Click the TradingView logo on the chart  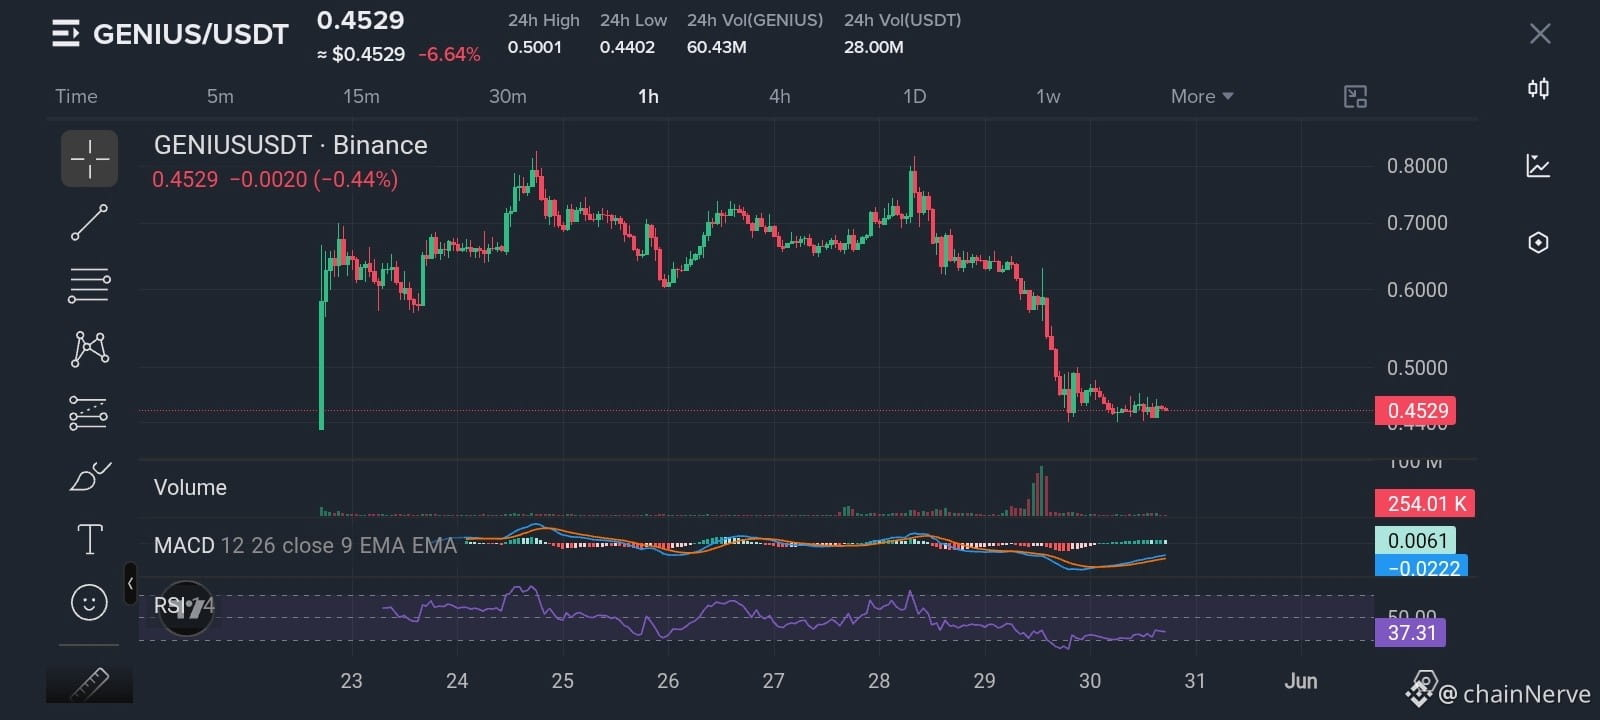pos(186,607)
